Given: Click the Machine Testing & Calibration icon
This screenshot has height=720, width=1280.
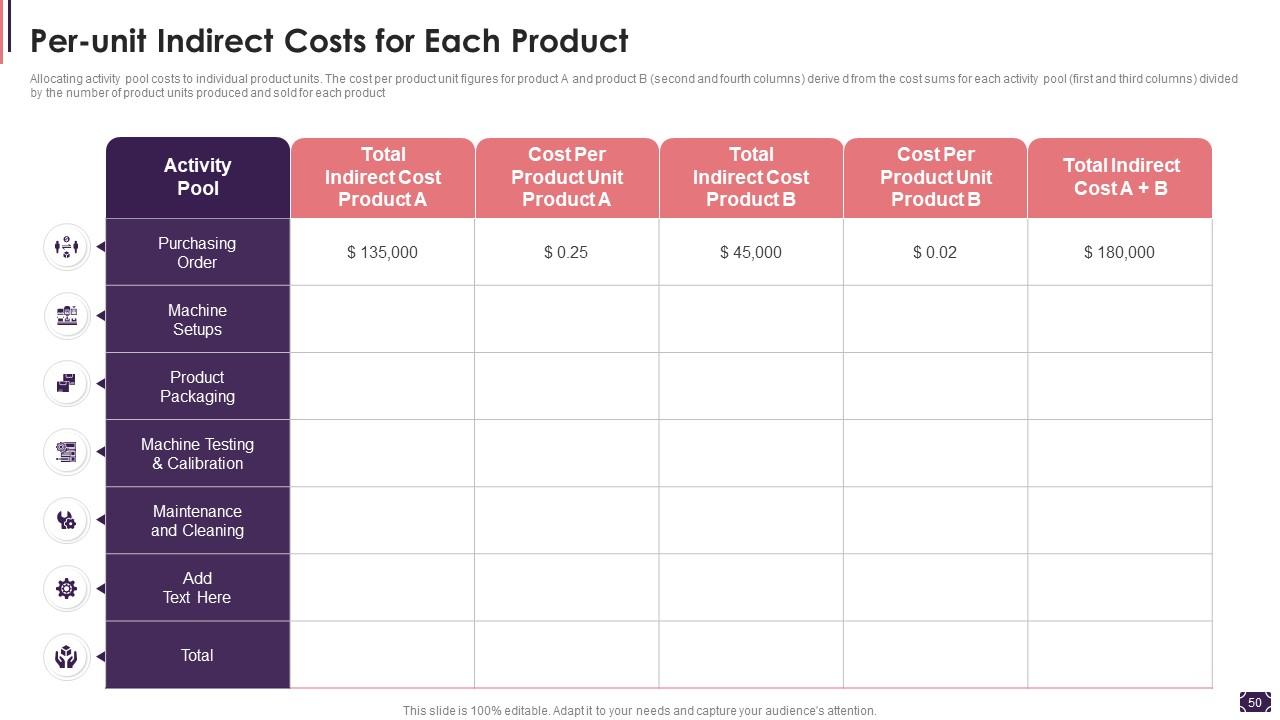Looking at the screenshot, I should pos(67,452).
